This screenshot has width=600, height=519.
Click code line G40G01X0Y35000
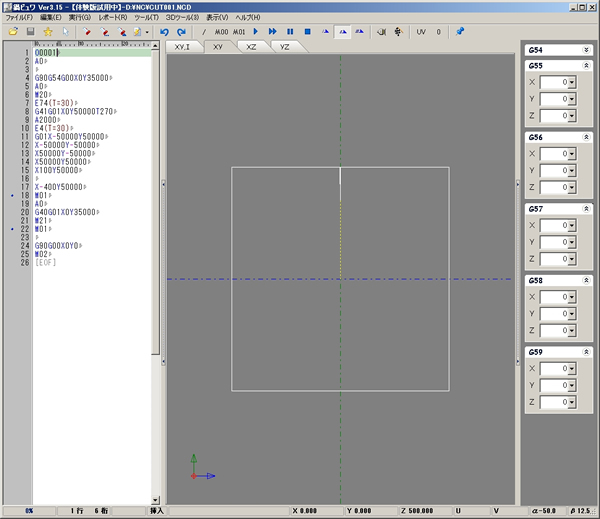click(x=65, y=212)
